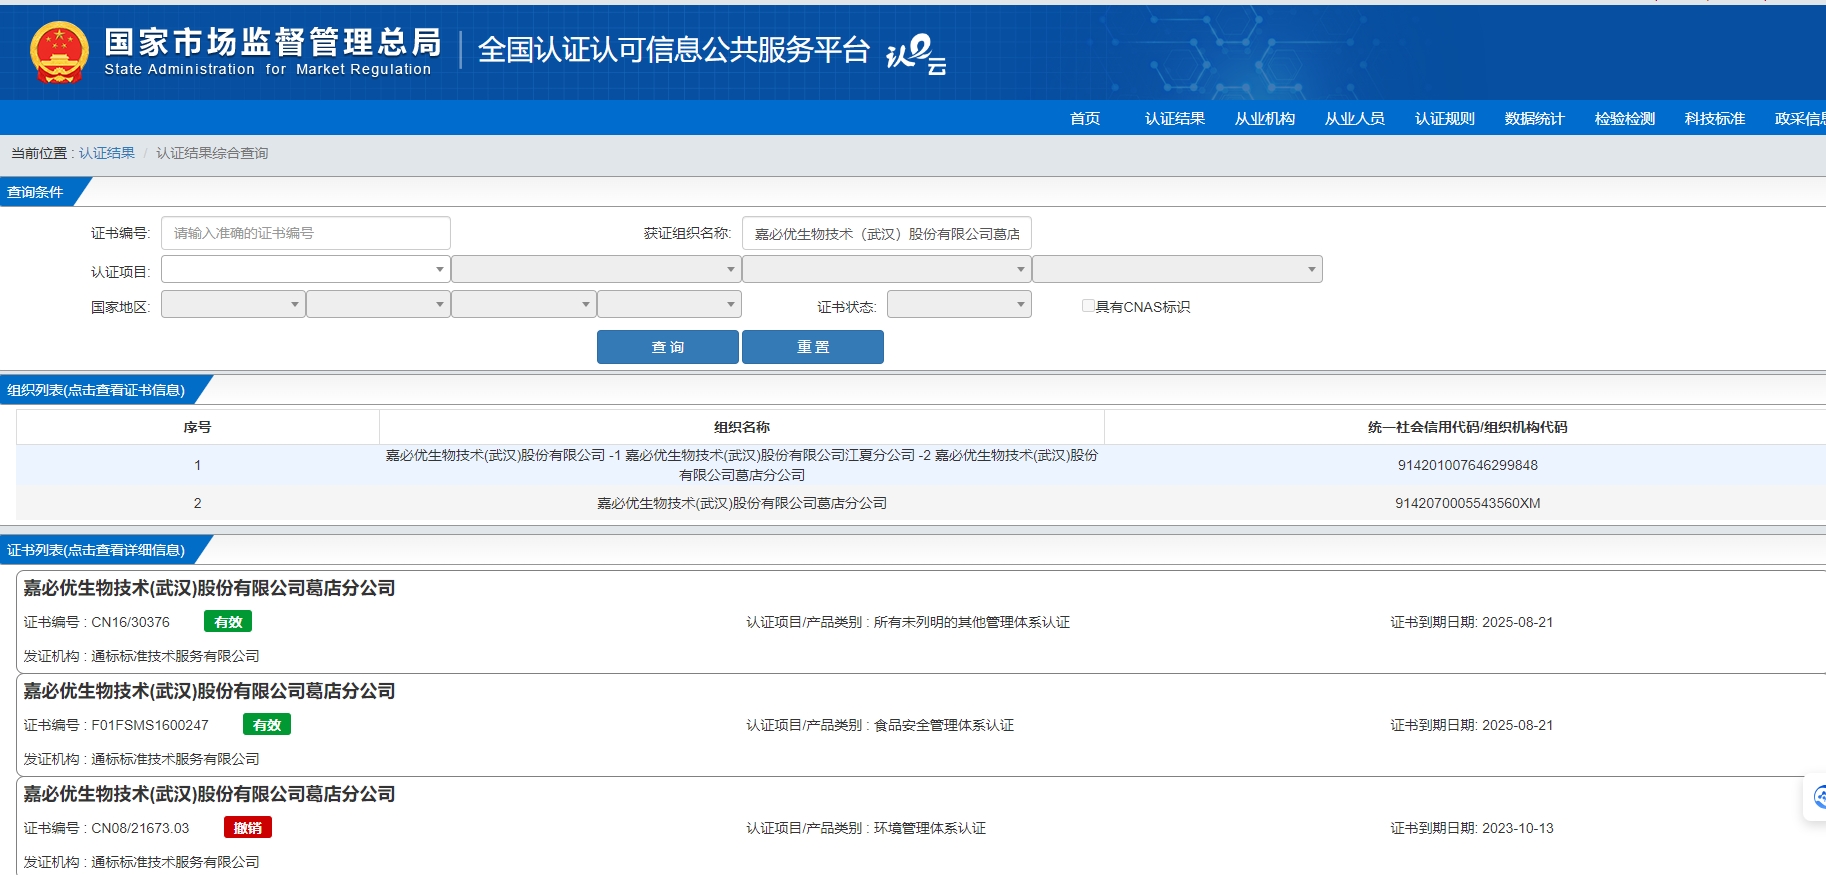Open the third 国家地区 dropdown

pos(524,304)
